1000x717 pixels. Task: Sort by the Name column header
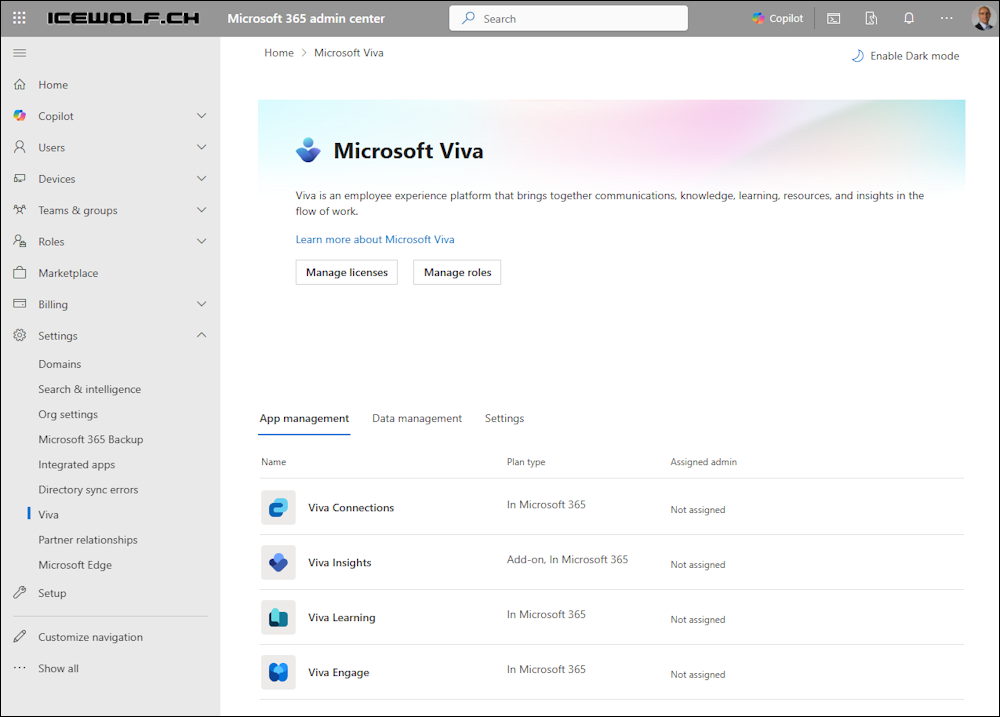pyautogui.click(x=274, y=462)
